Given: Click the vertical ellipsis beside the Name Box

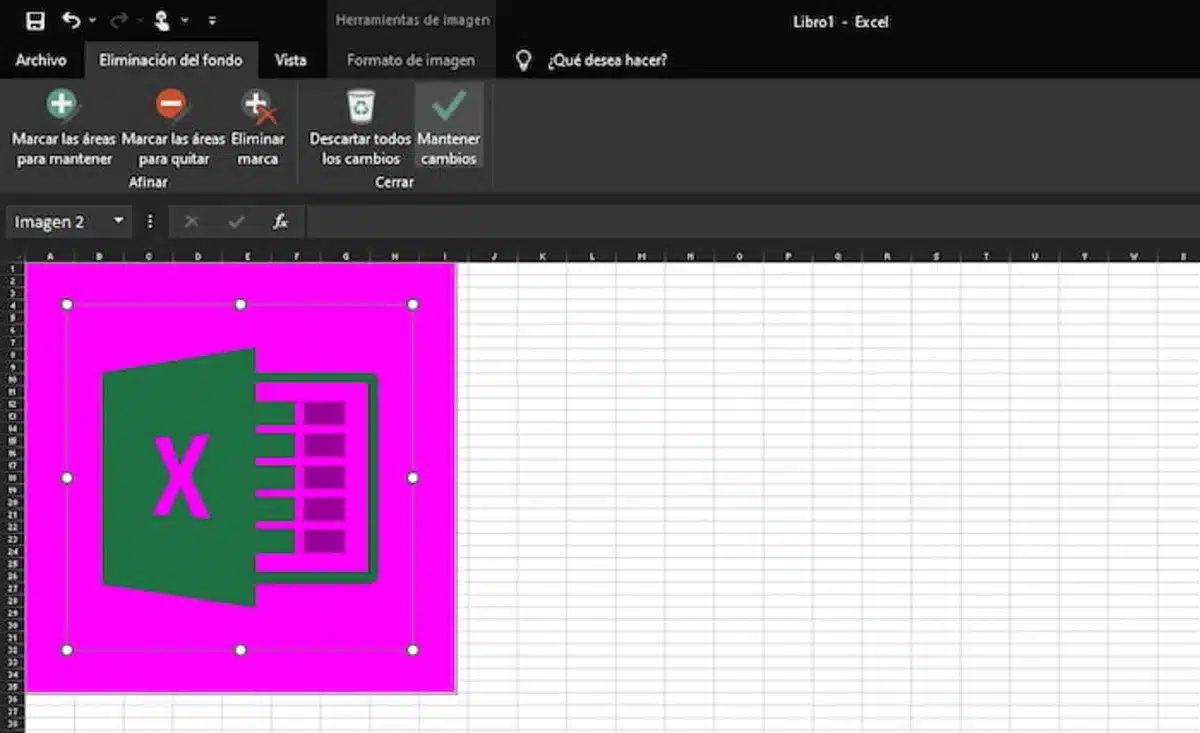Looking at the screenshot, I should pos(149,221).
